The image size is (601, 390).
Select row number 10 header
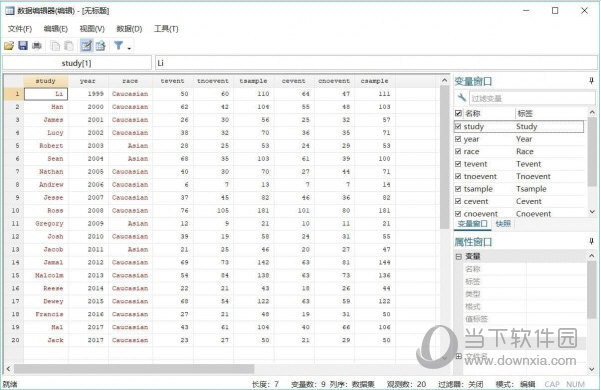[14, 210]
